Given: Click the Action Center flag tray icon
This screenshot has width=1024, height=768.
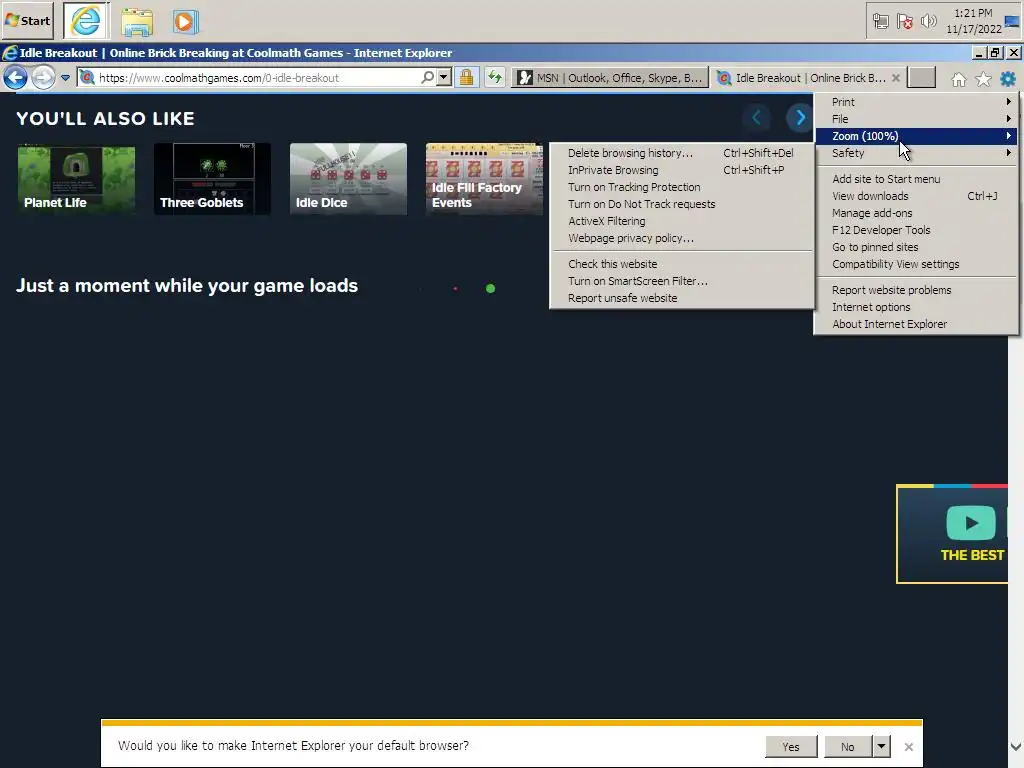Looking at the screenshot, I should [x=904, y=22].
